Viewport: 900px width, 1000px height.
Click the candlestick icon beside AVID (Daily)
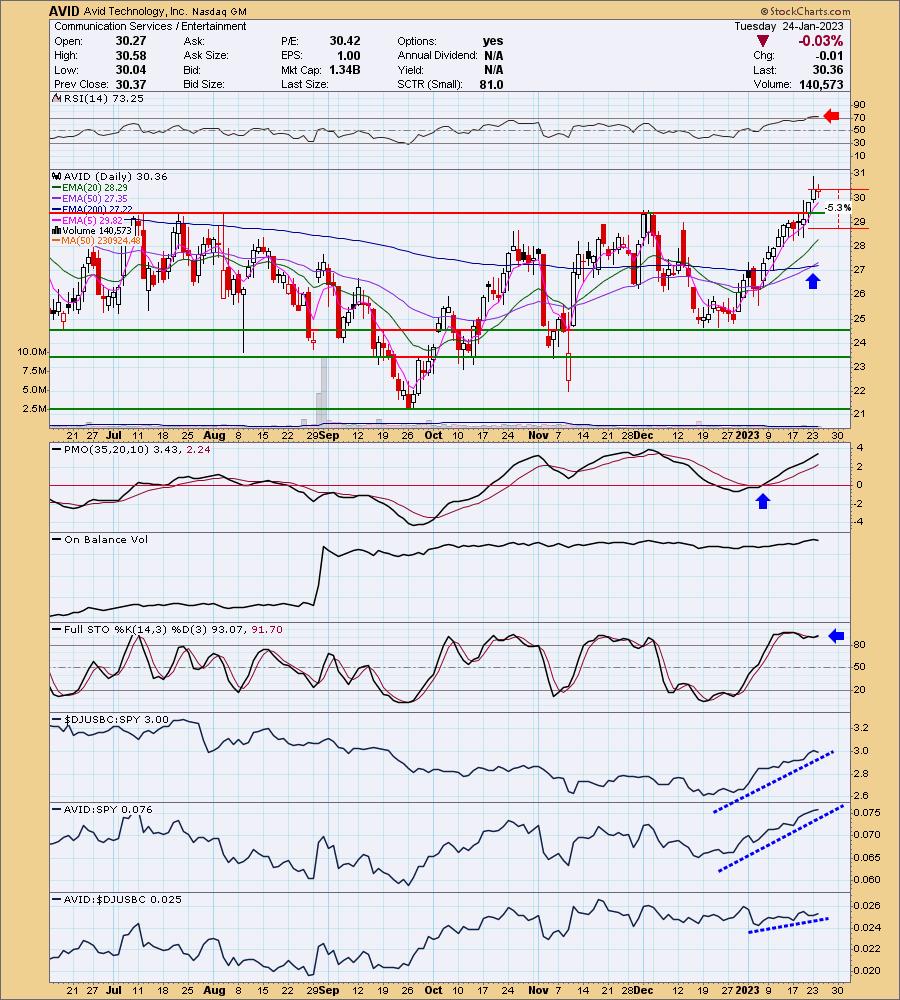pos(56,177)
